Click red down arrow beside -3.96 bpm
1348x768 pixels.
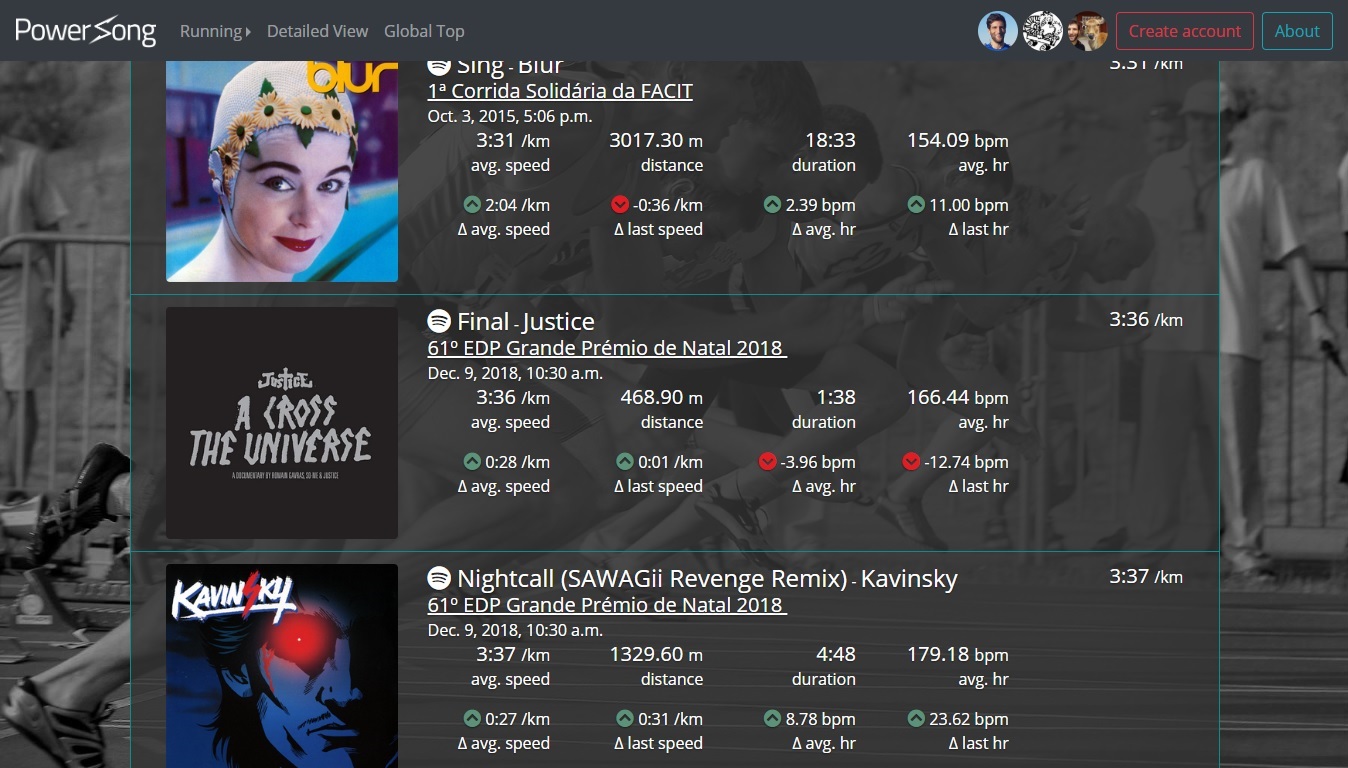point(768,462)
